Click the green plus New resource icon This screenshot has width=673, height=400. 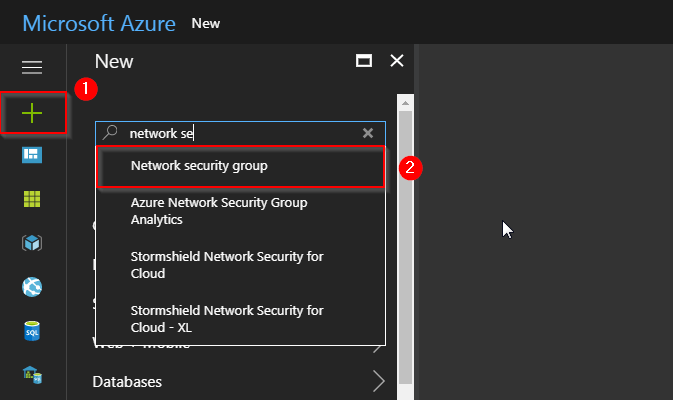pos(33,114)
